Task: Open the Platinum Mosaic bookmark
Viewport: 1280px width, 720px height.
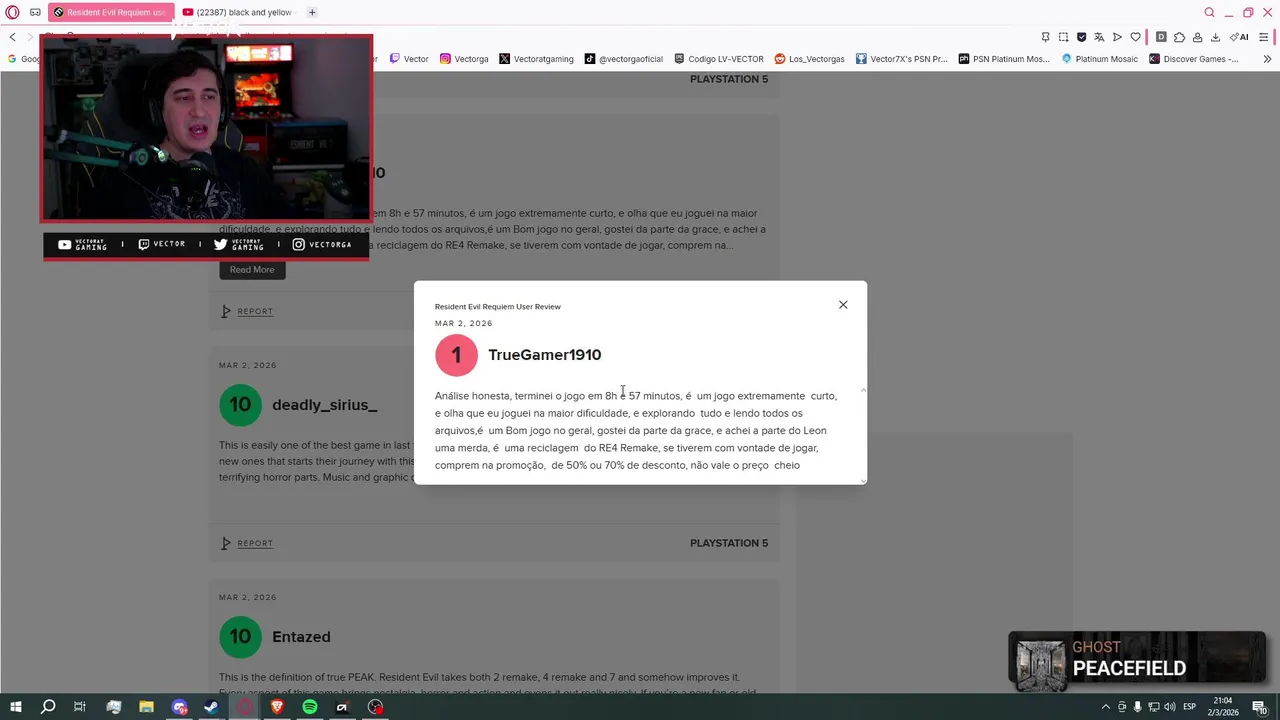Action: click(x=1100, y=59)
